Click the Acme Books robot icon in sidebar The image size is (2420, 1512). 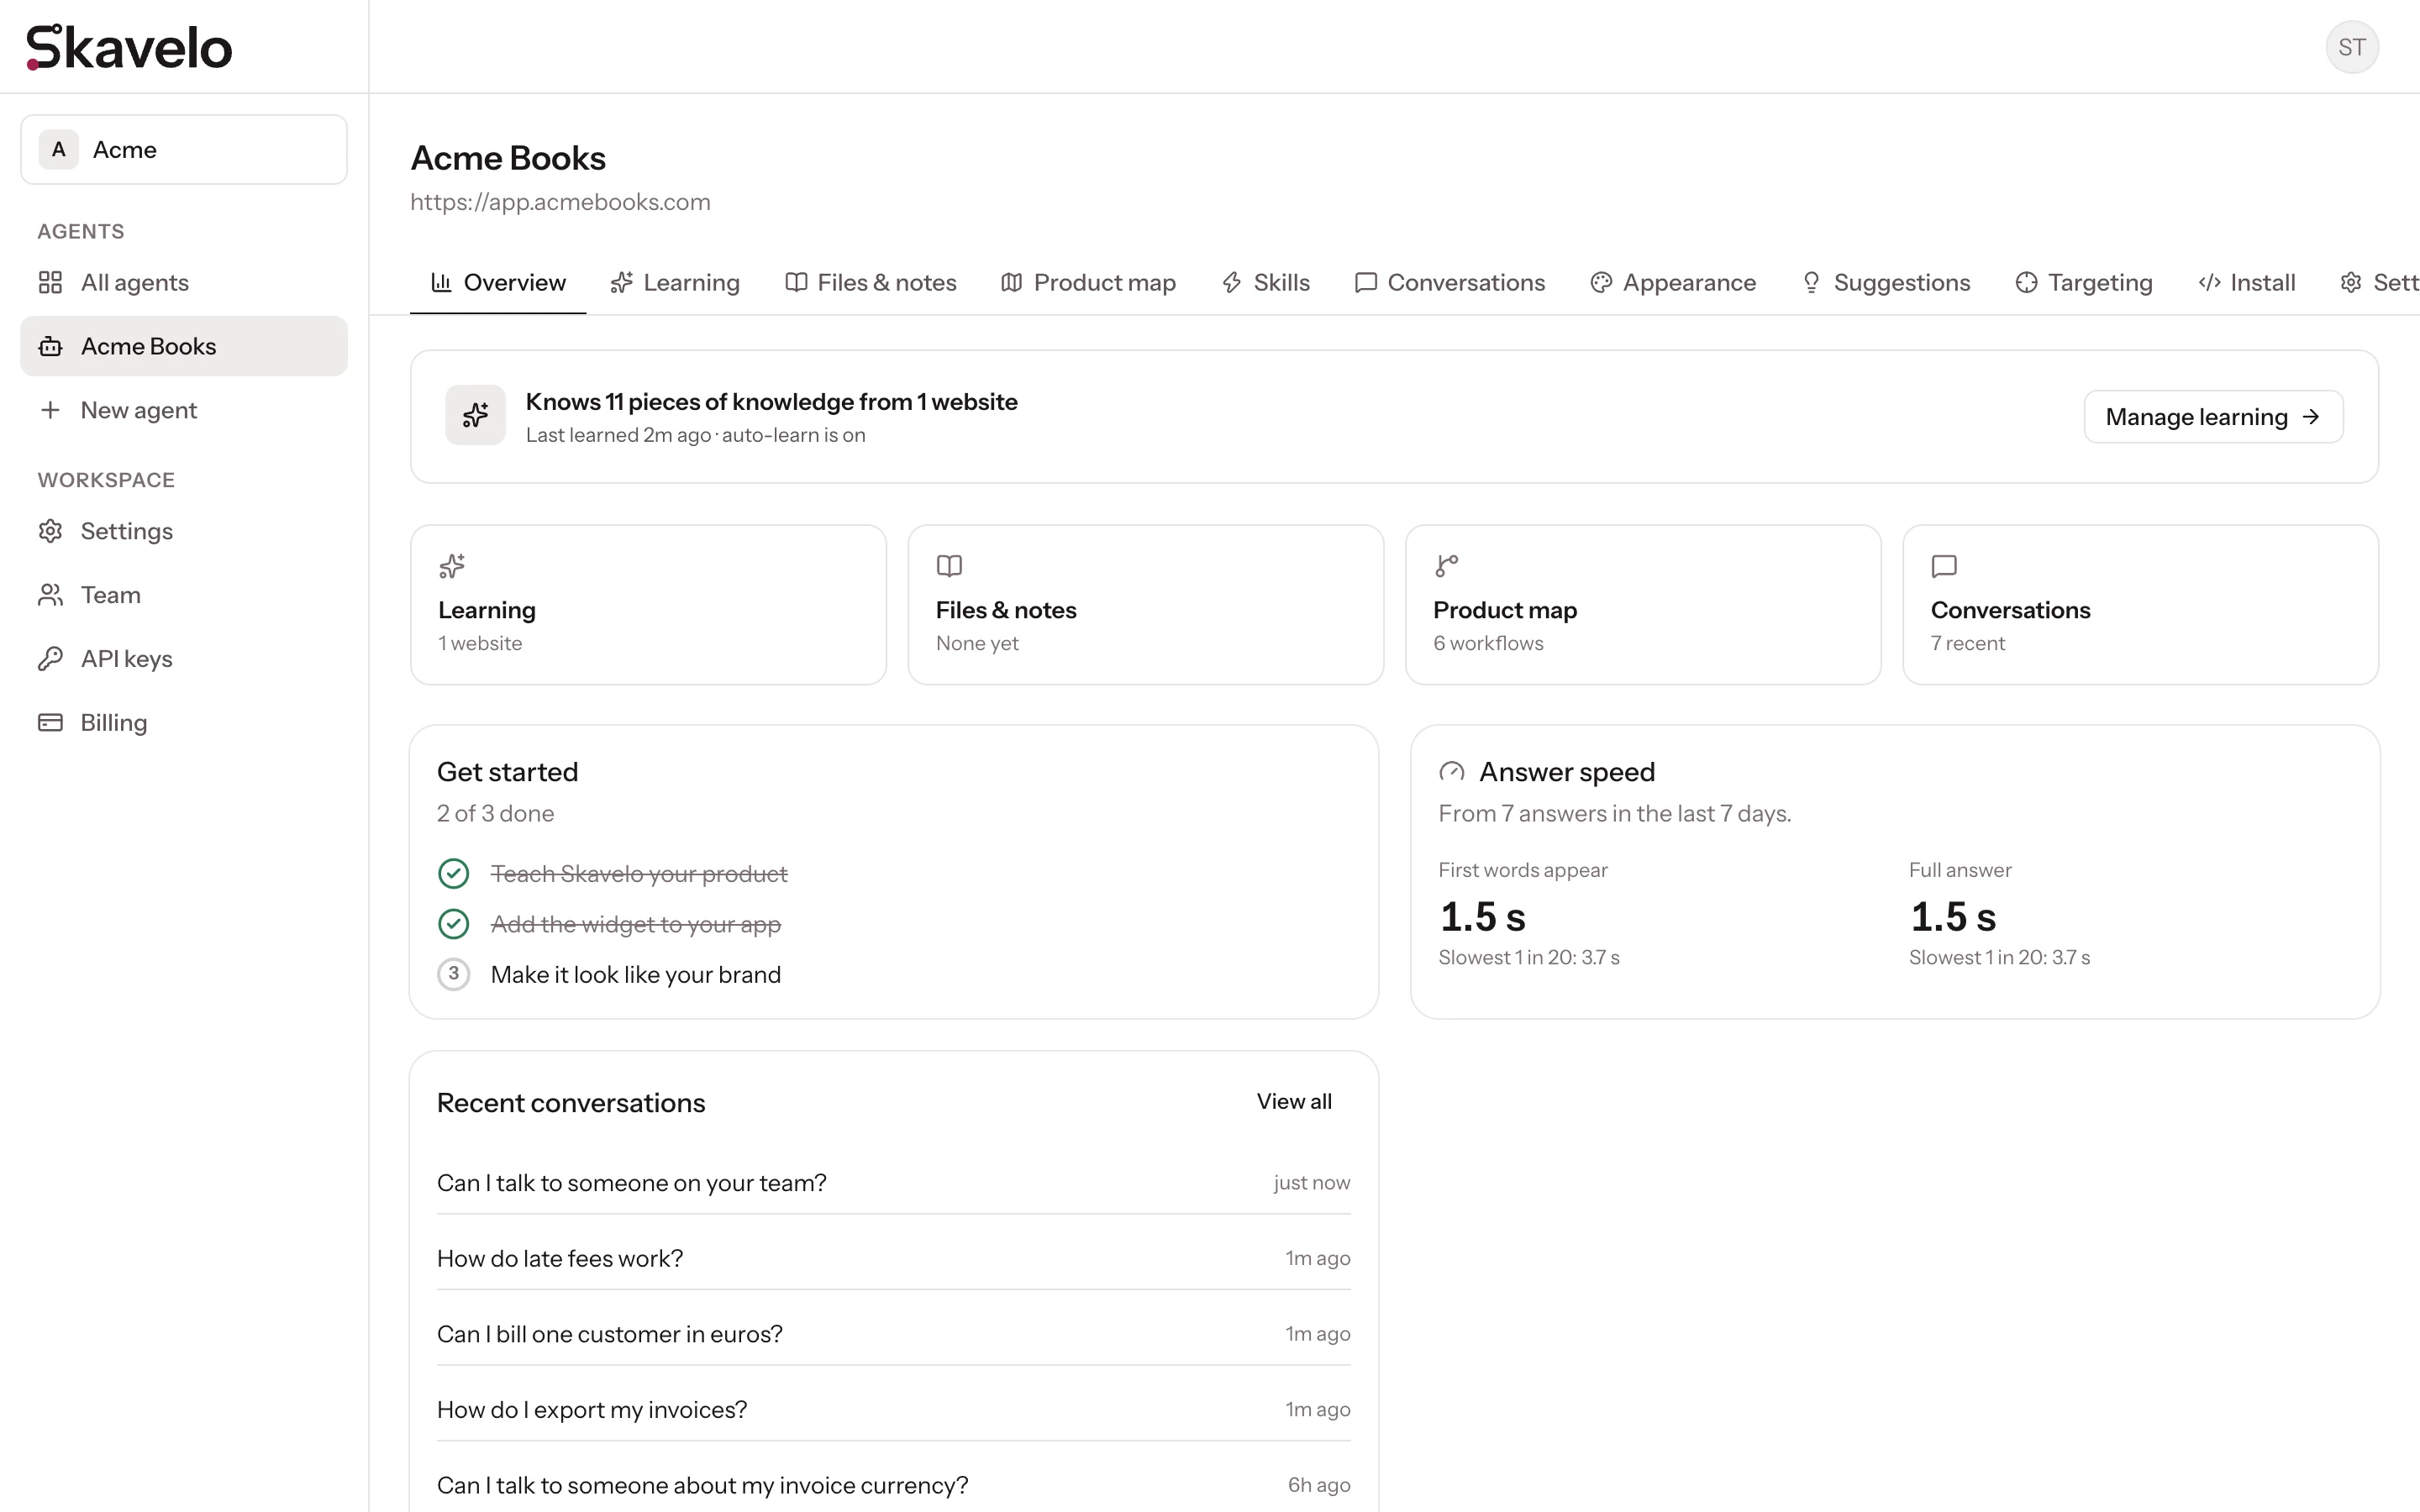click(x=50, y=347)
